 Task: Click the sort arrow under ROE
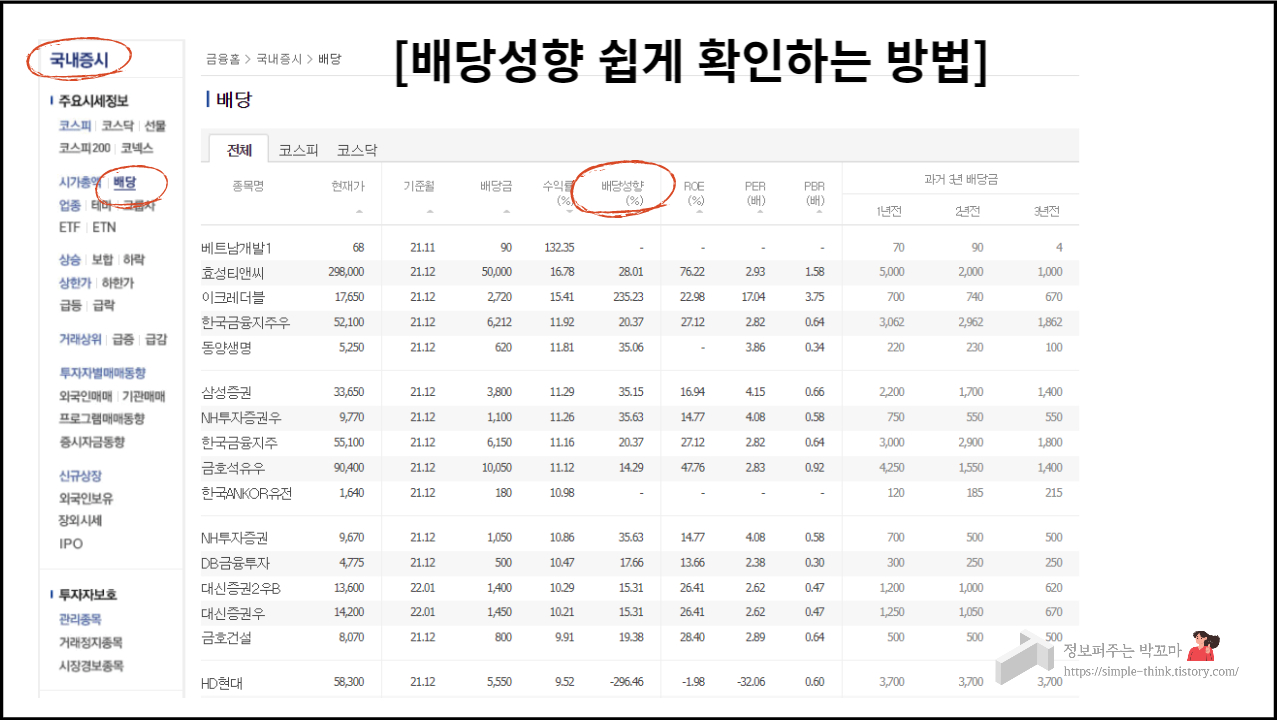(699, 211)
